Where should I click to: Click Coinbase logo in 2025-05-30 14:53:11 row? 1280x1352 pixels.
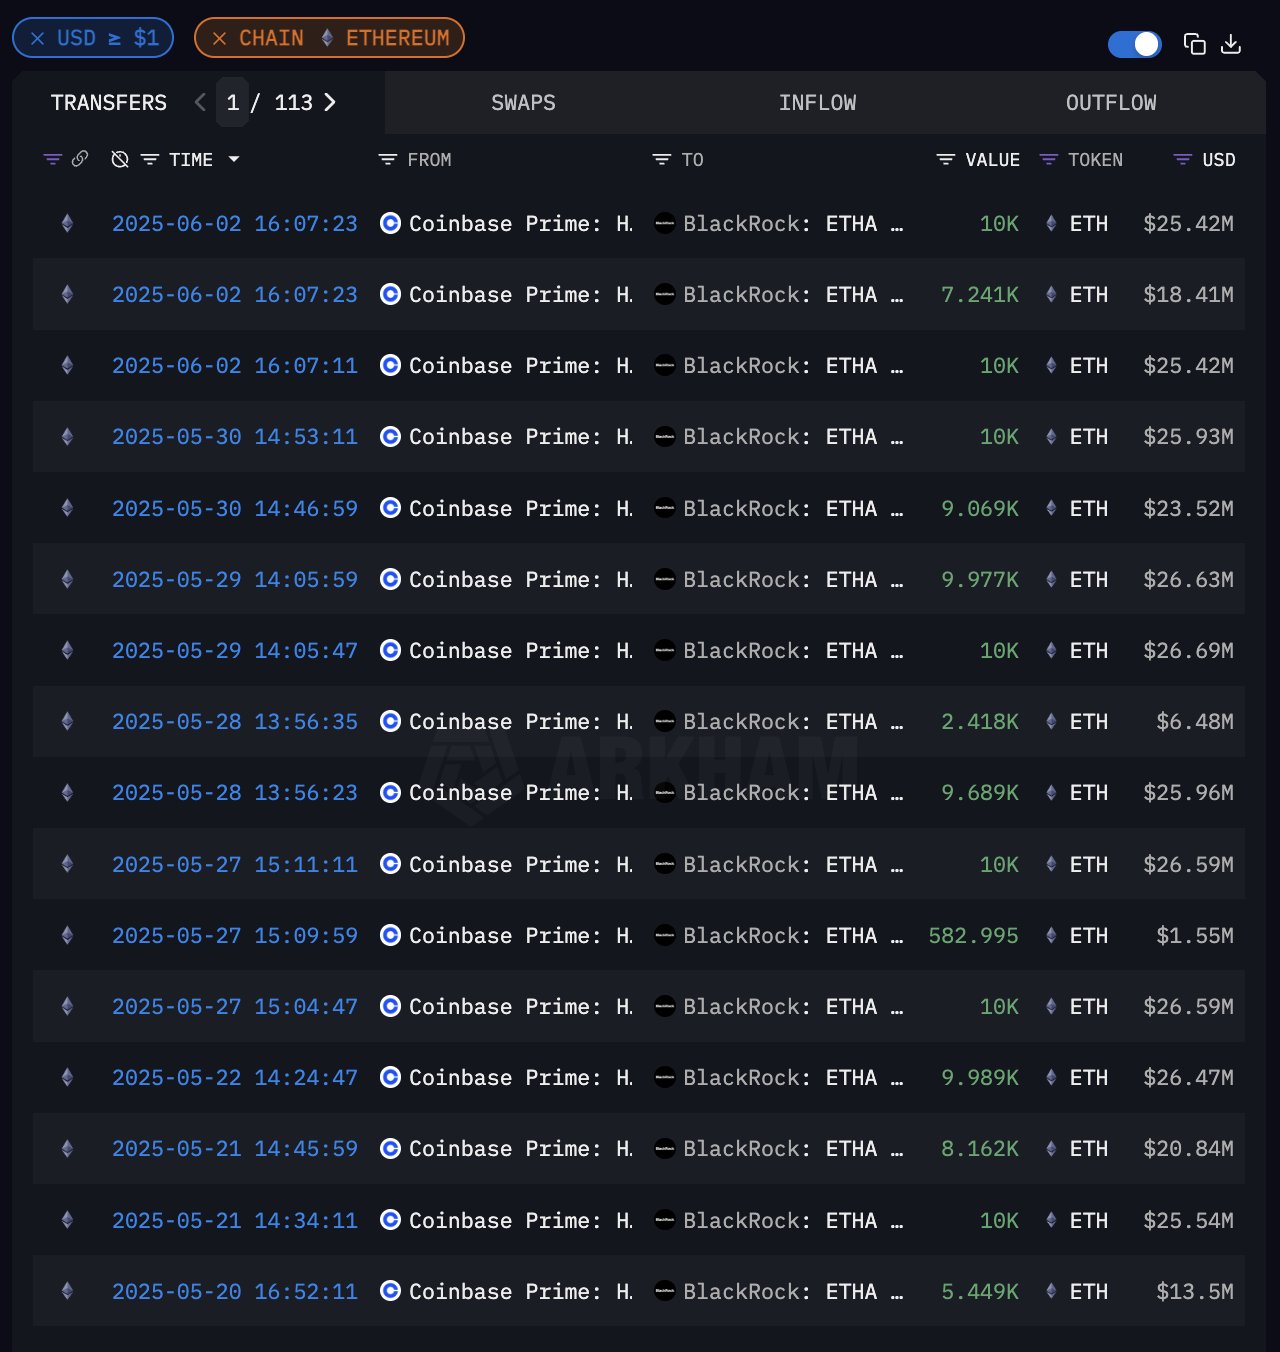click(x=391, y=437)
